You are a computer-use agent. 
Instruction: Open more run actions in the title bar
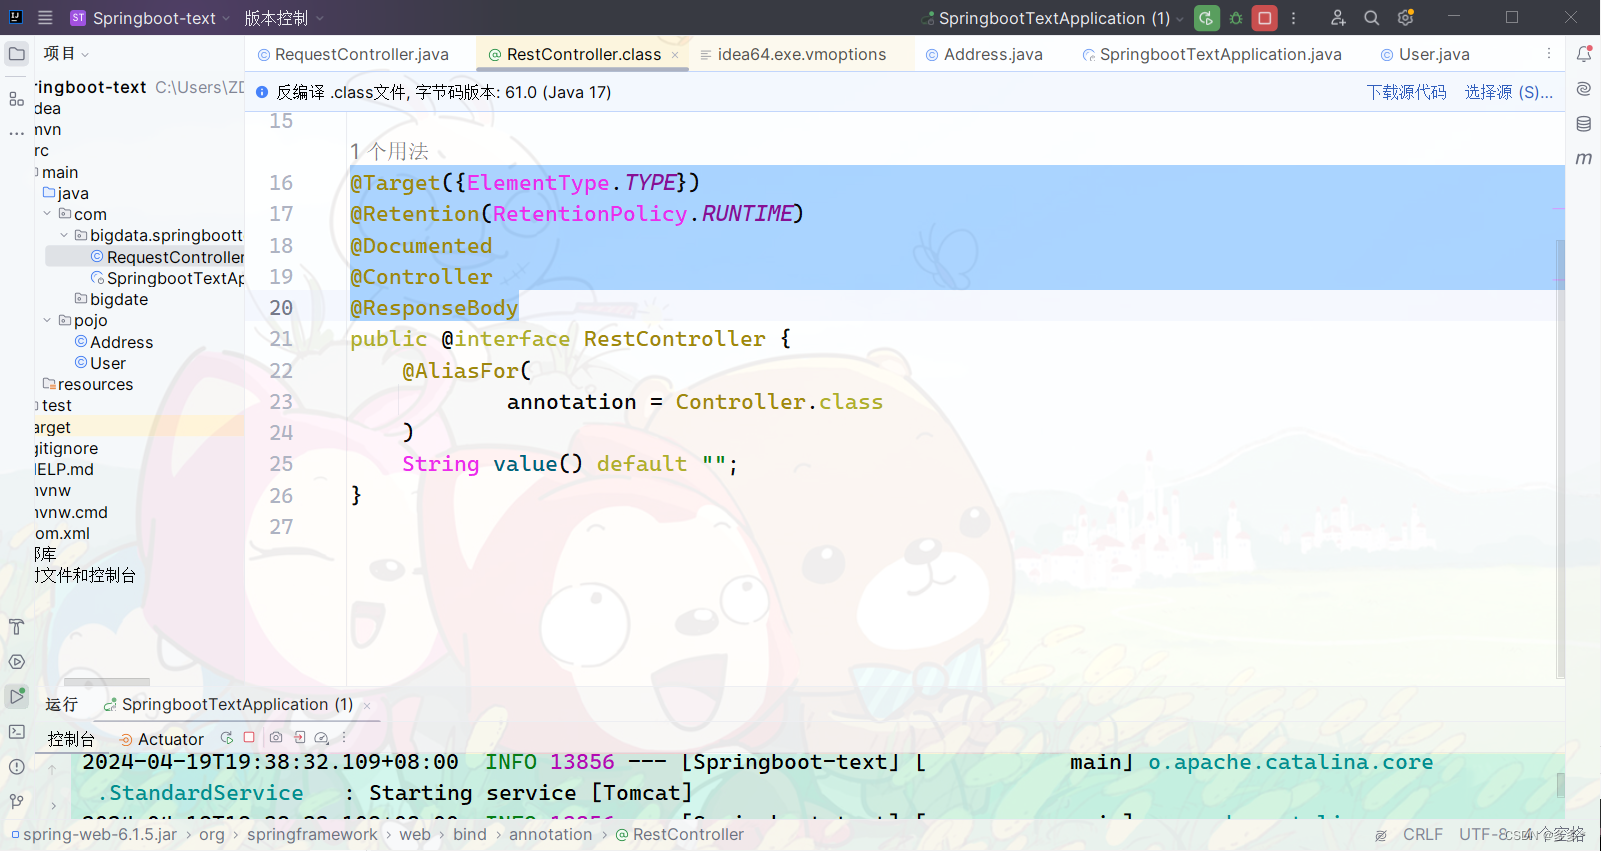coord(1294,18)
